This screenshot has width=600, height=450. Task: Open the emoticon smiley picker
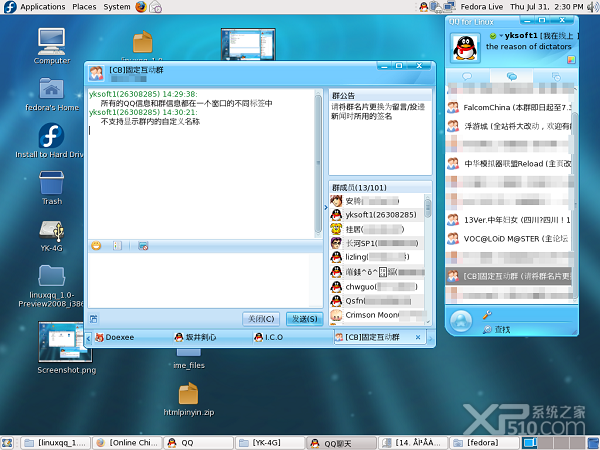click(x=96, y=246)
